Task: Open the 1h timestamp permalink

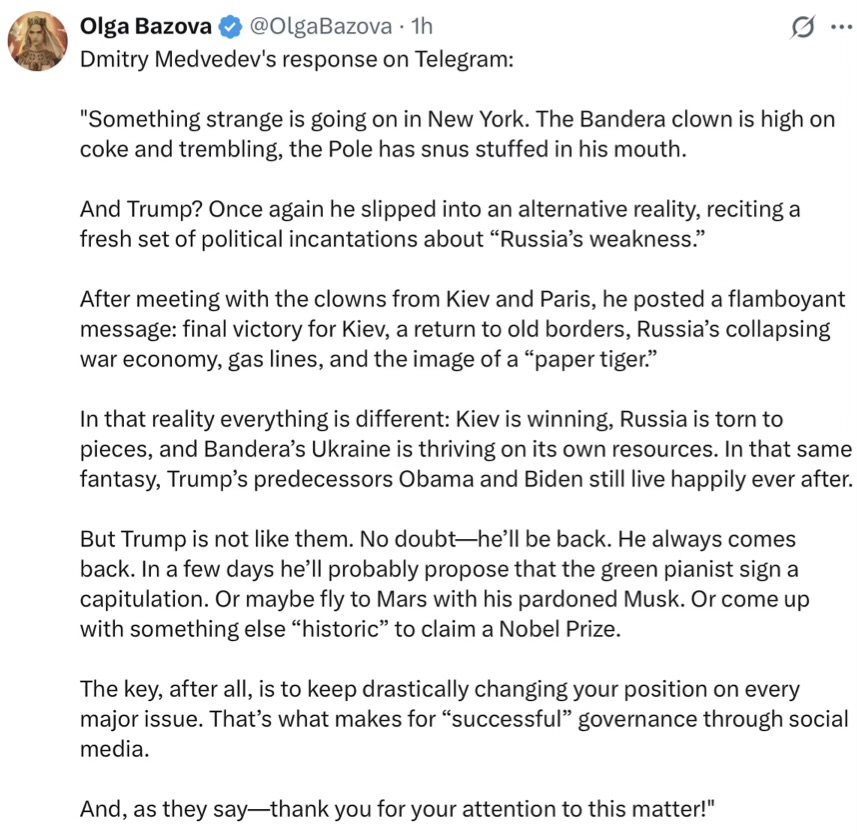Action: 422,26
